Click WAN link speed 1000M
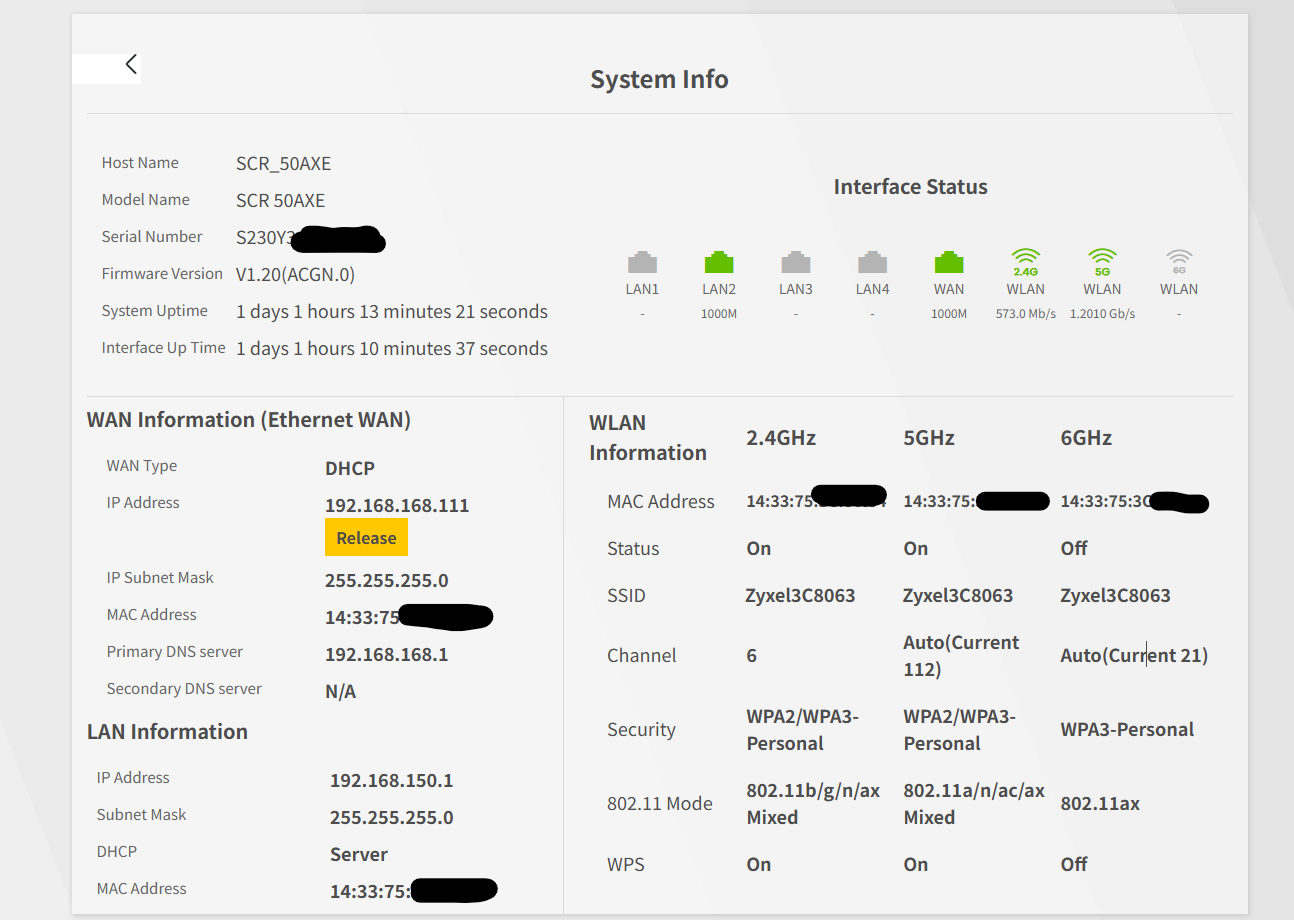Viewport: 1294px width, 920px height. click(949, 314)
